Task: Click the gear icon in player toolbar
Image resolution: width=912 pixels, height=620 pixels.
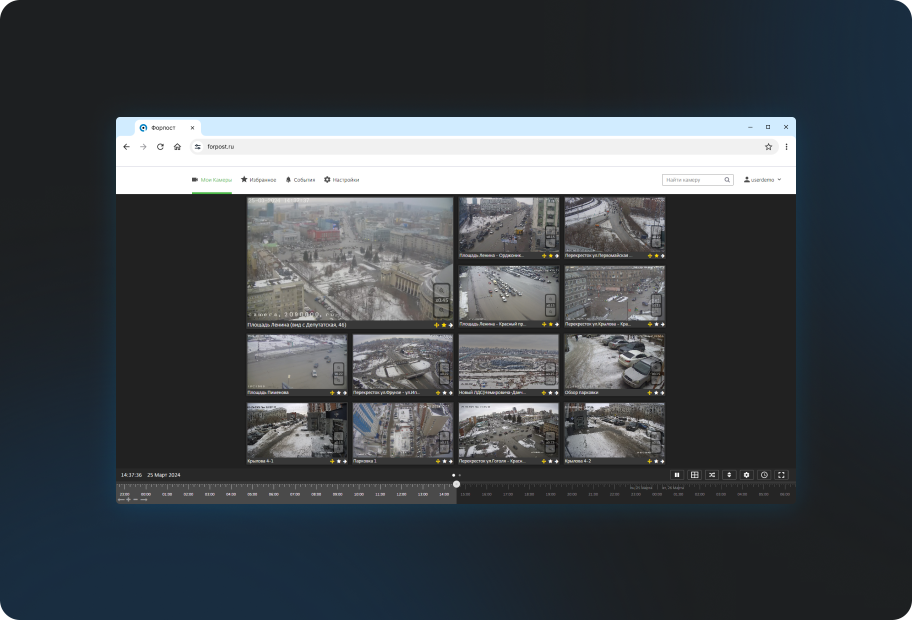Action: [746, 475]
